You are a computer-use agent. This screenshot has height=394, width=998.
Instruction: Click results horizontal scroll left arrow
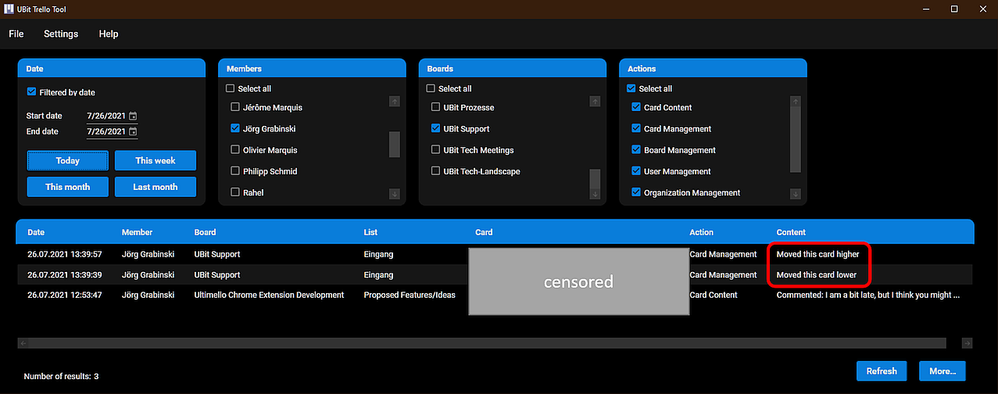click(x=23, y=343)
